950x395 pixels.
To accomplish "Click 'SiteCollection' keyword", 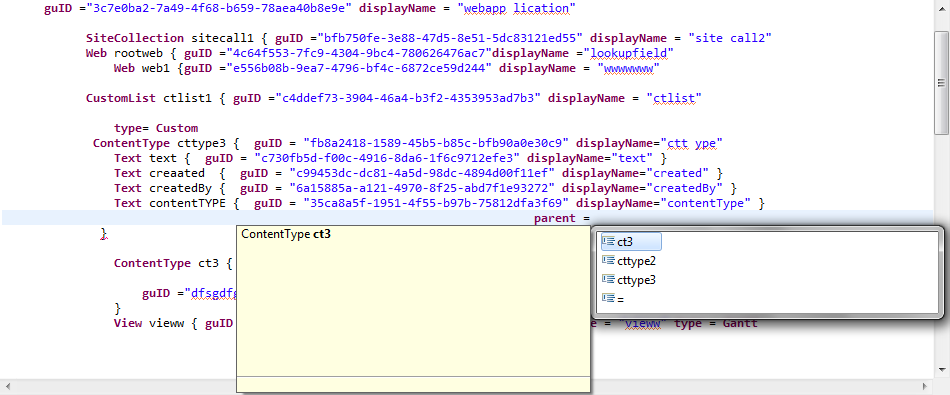I will click(135, 38).
